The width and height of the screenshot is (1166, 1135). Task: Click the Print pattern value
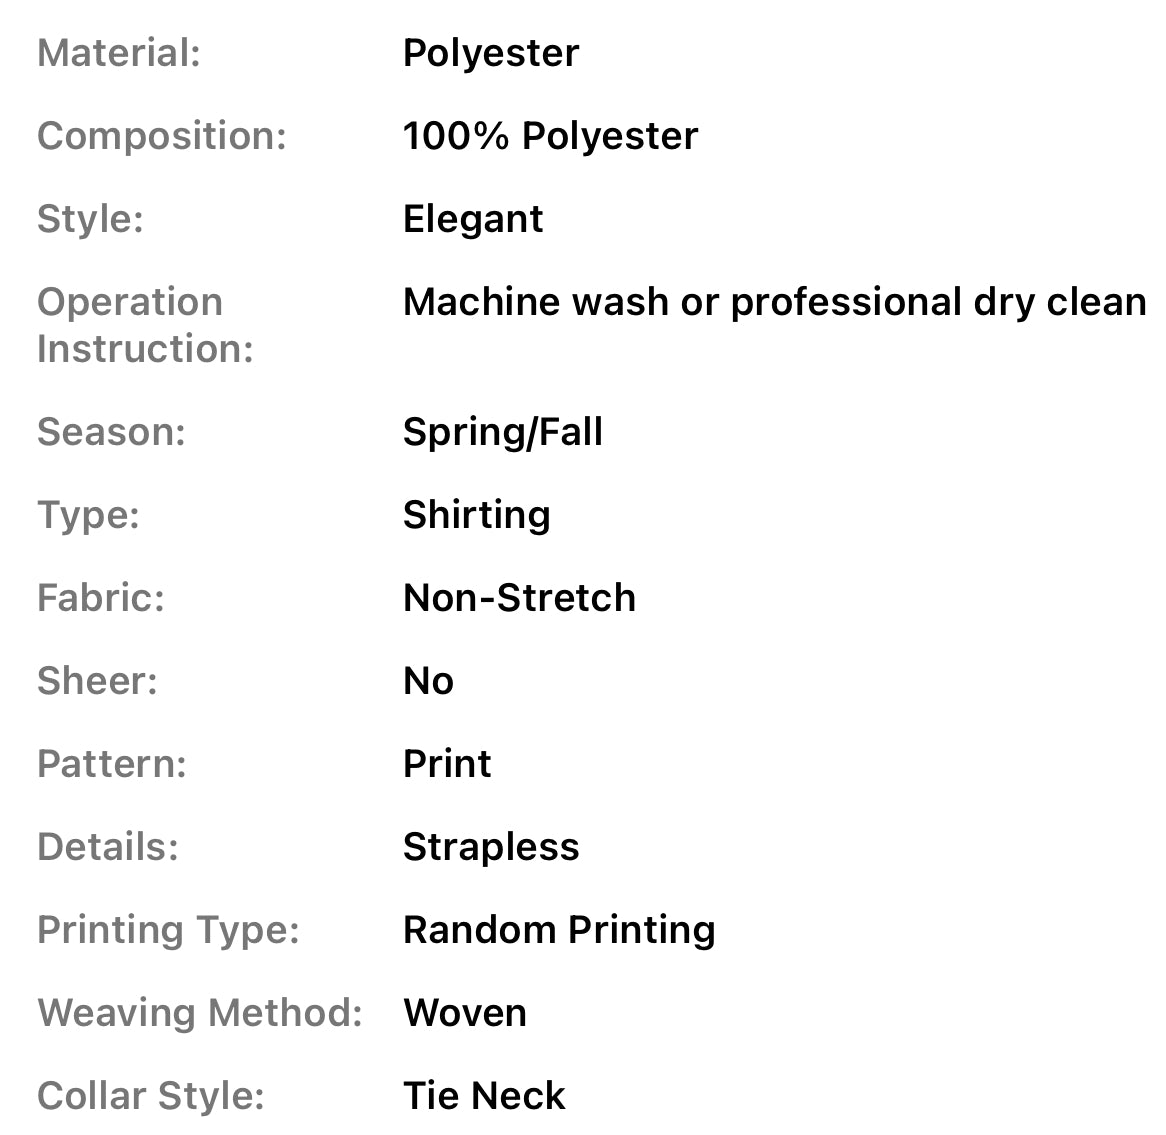(x=447, y=764)
